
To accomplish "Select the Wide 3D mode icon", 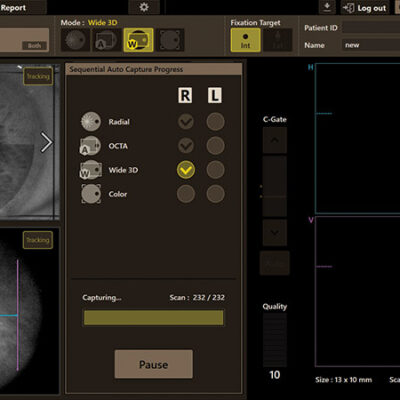I will click(138, 40).
